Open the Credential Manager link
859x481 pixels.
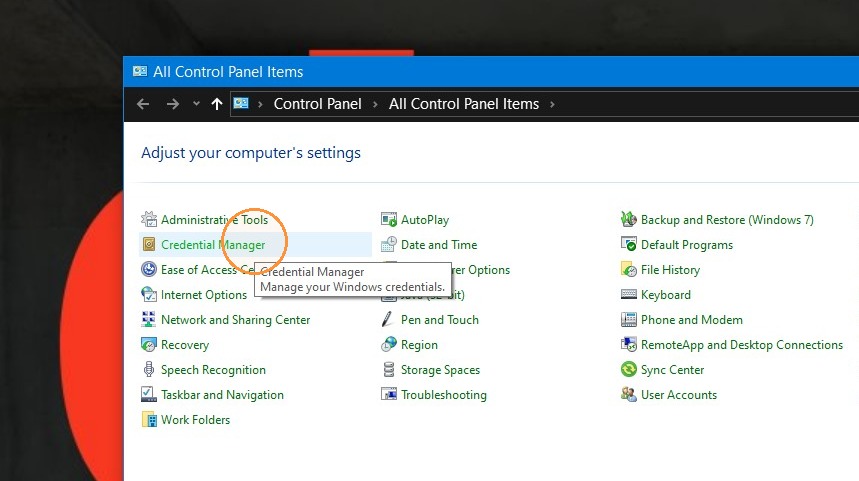(x=213, y=245)
